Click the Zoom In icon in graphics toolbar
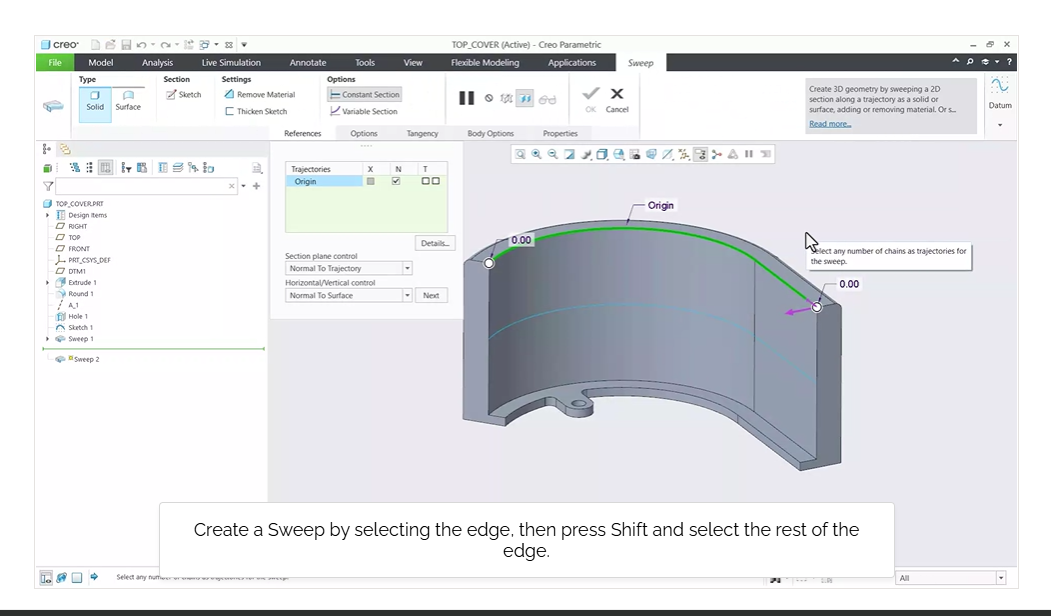The height and width of the screenshot is (616, 1051). coord(537,154)
